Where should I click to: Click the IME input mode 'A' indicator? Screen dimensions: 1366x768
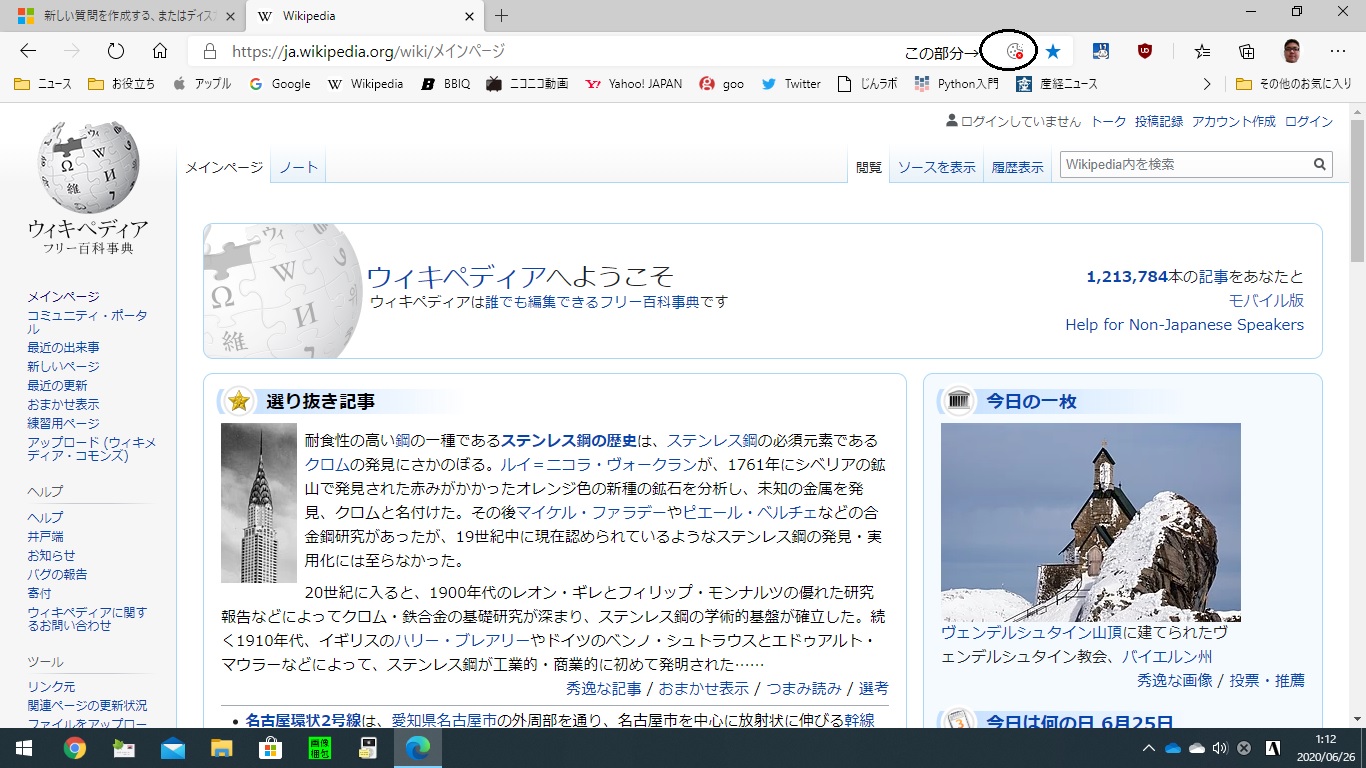coord(1274,748)
